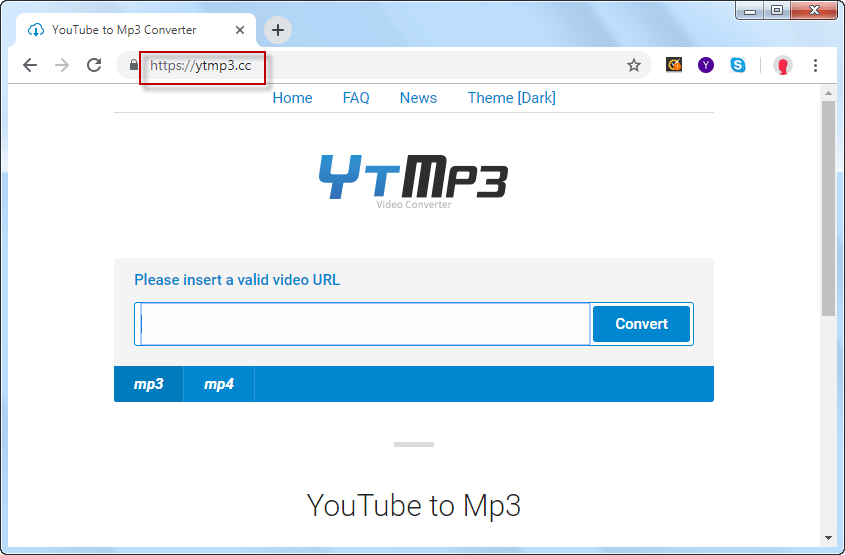Open the Skype extension icon

coord(738,65)
